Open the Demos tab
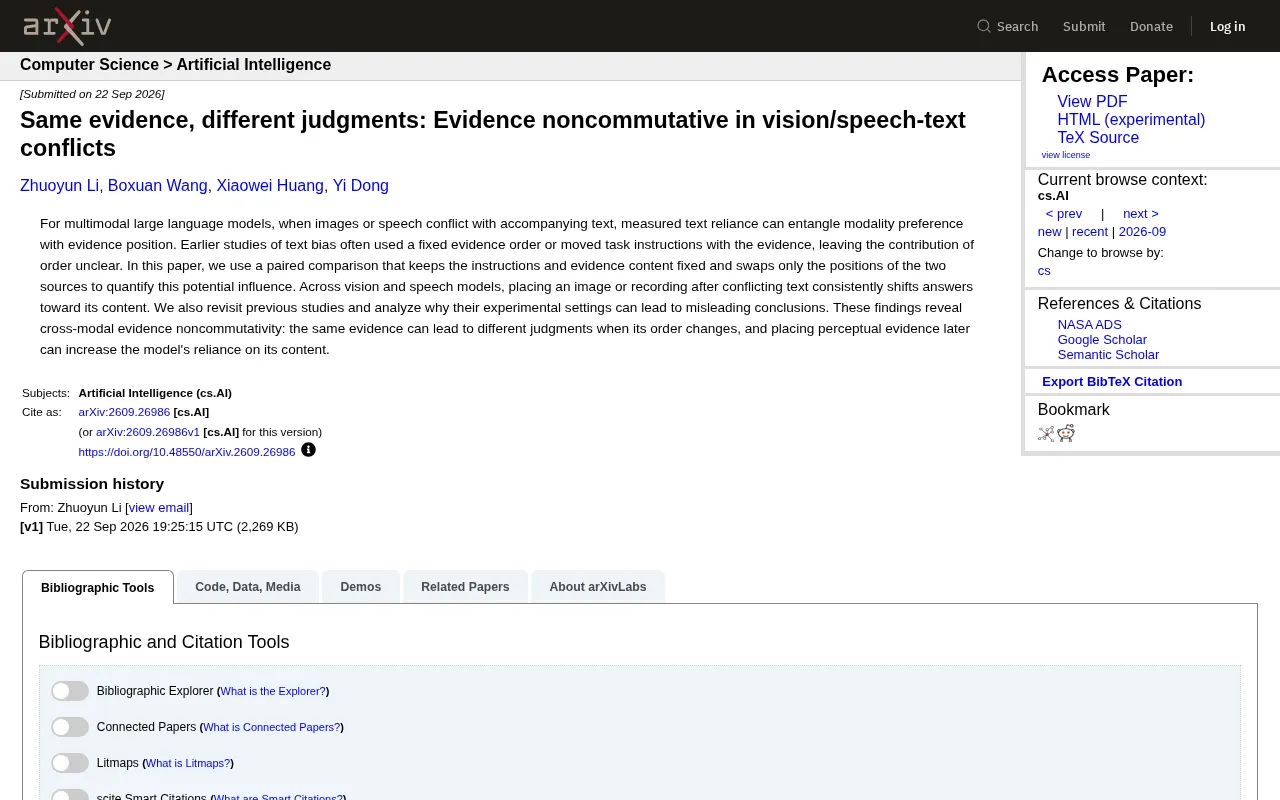The width and height of the screenshot is (1280, 800). pos(361,587)
